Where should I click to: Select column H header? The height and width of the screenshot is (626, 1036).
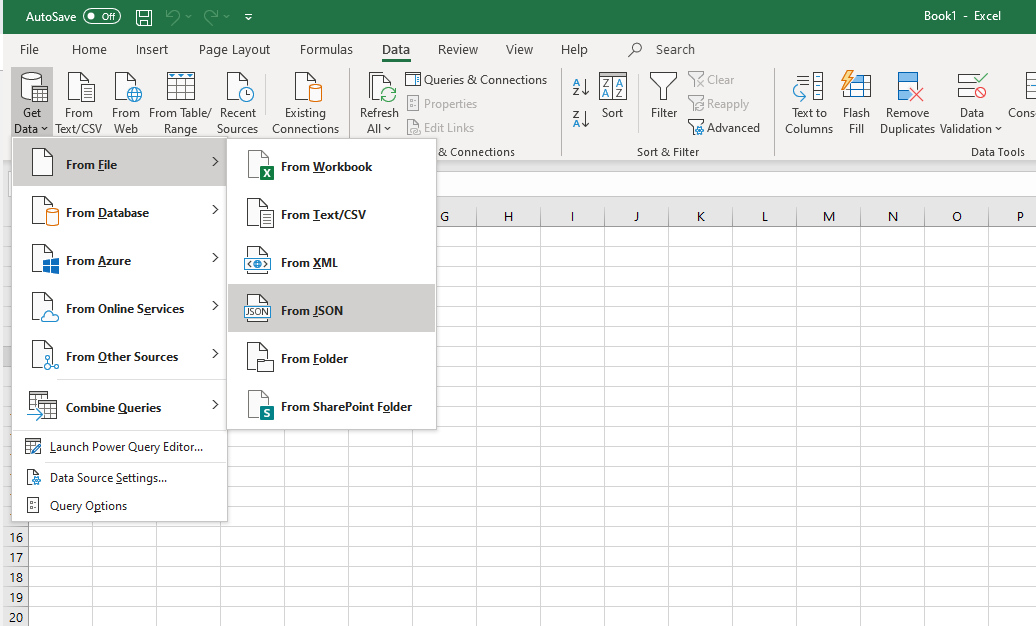click(x=508, y=216)
